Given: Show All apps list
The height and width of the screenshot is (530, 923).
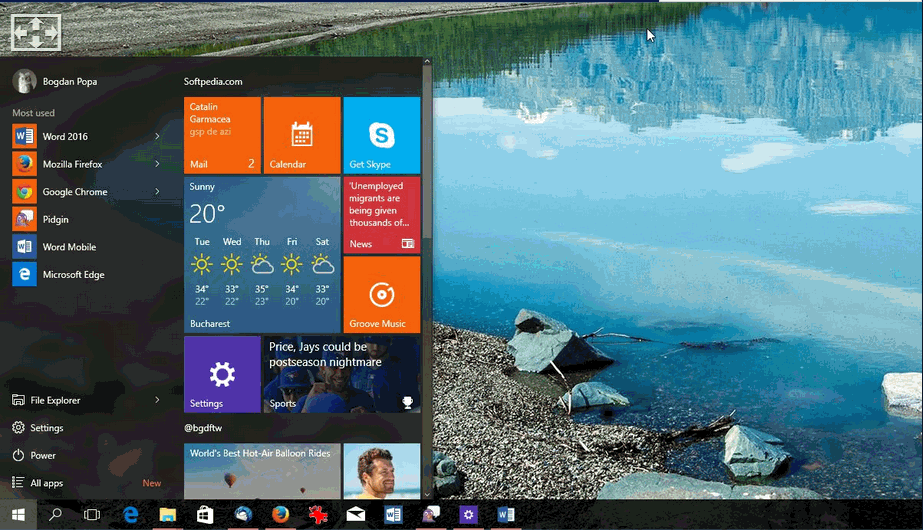Looking at the screenshot, I should point(38,483).
